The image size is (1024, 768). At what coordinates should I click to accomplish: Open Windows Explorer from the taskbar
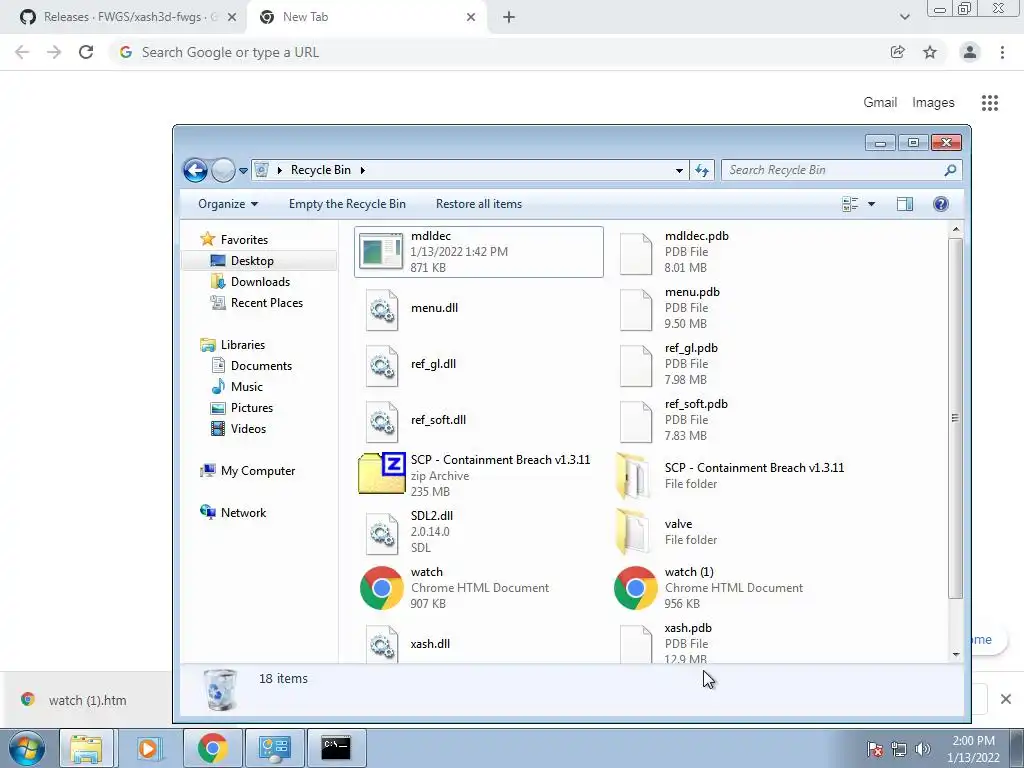(x=86, y=748)
